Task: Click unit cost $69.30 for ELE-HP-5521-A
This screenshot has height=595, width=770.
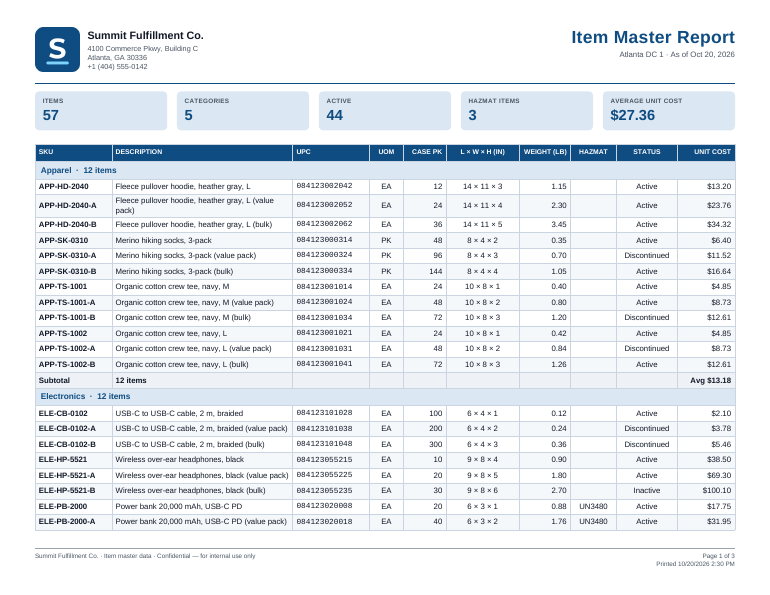Action: pyautogui.click(x=719, y=475)
